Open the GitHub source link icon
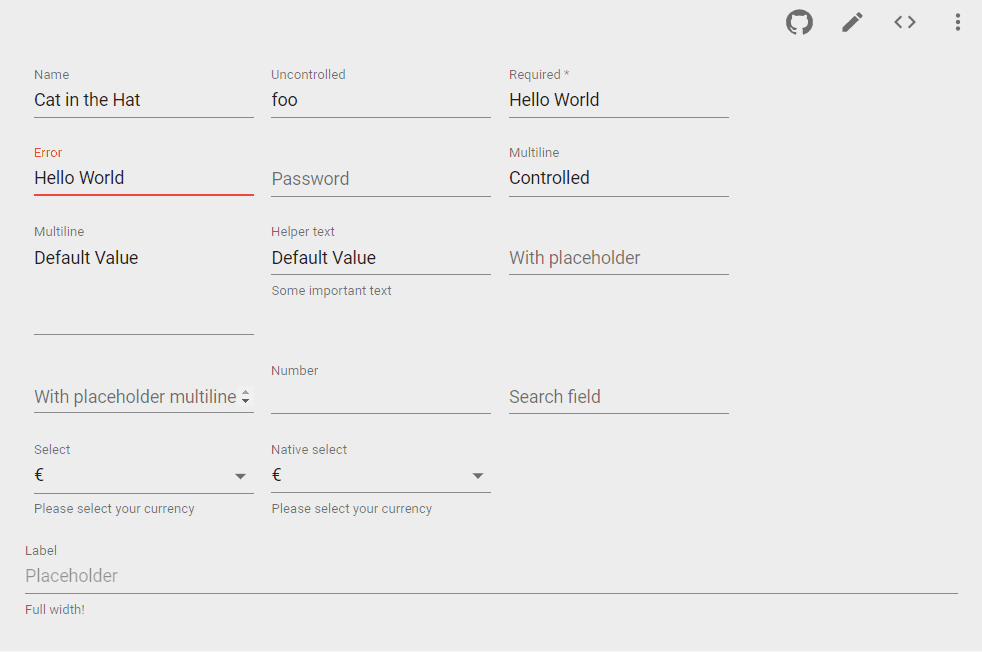This screenshot has height=652, width=982. 799,23
